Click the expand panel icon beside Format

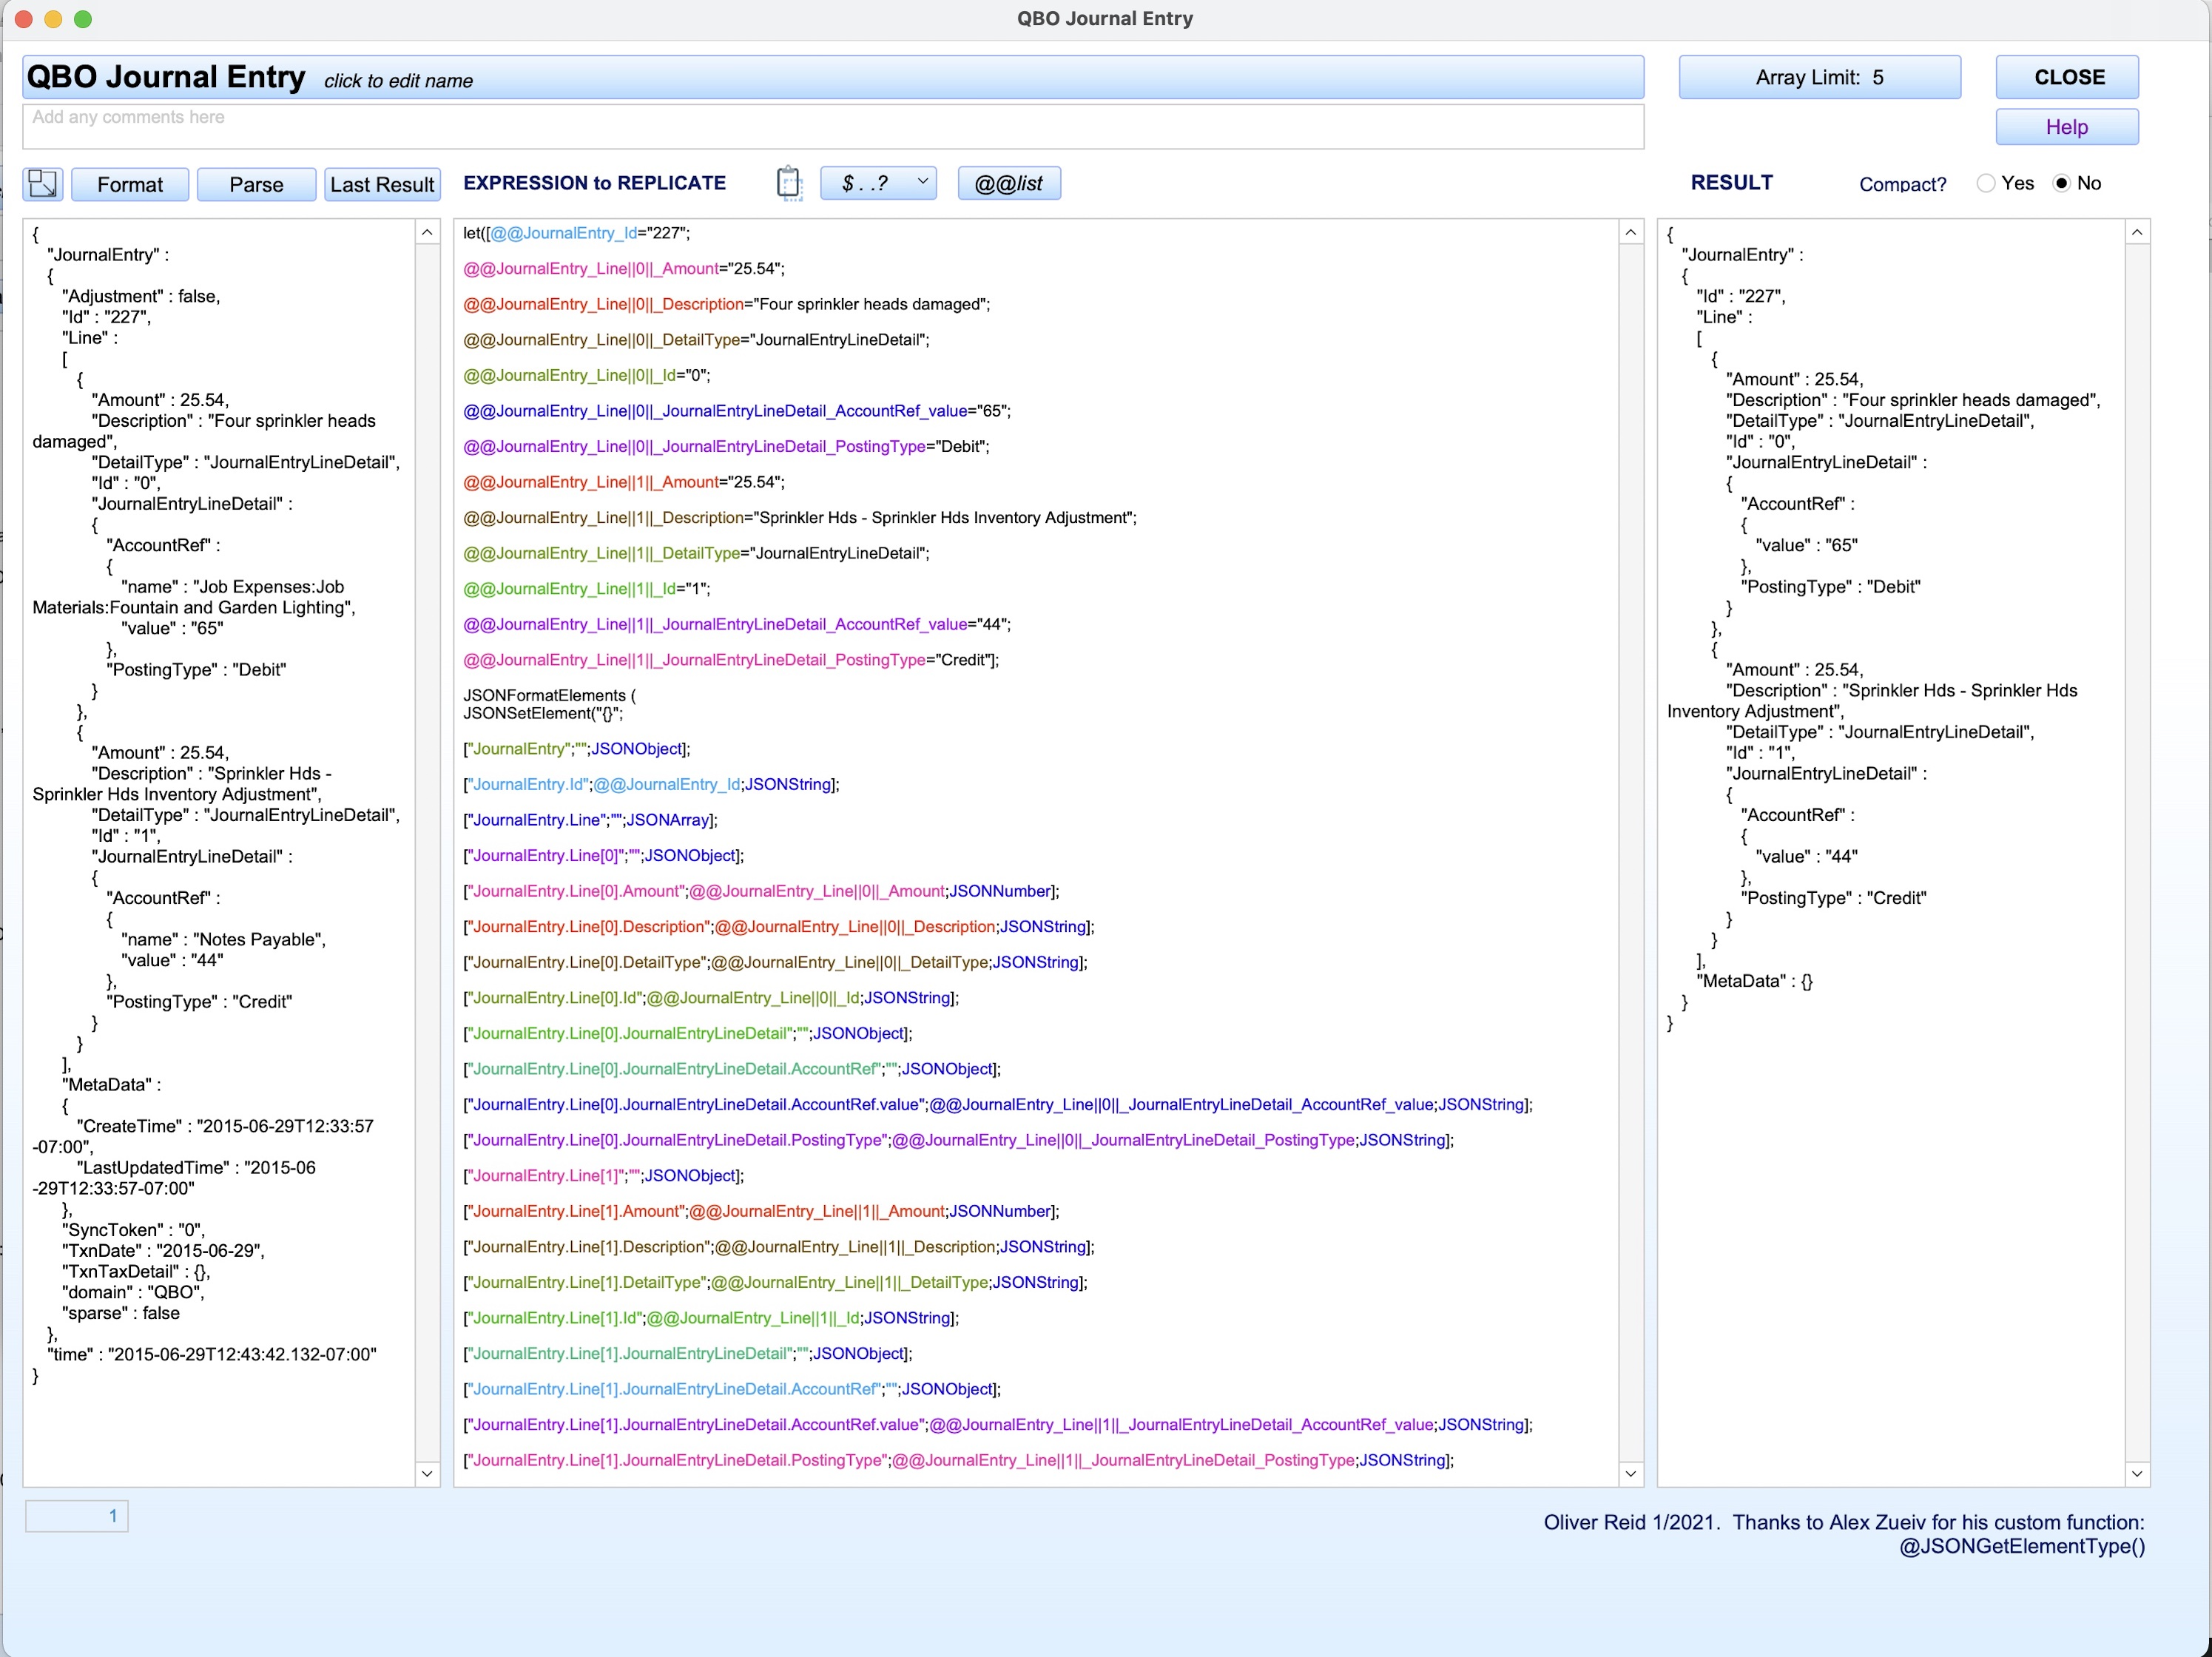click(x=43, y=184)
